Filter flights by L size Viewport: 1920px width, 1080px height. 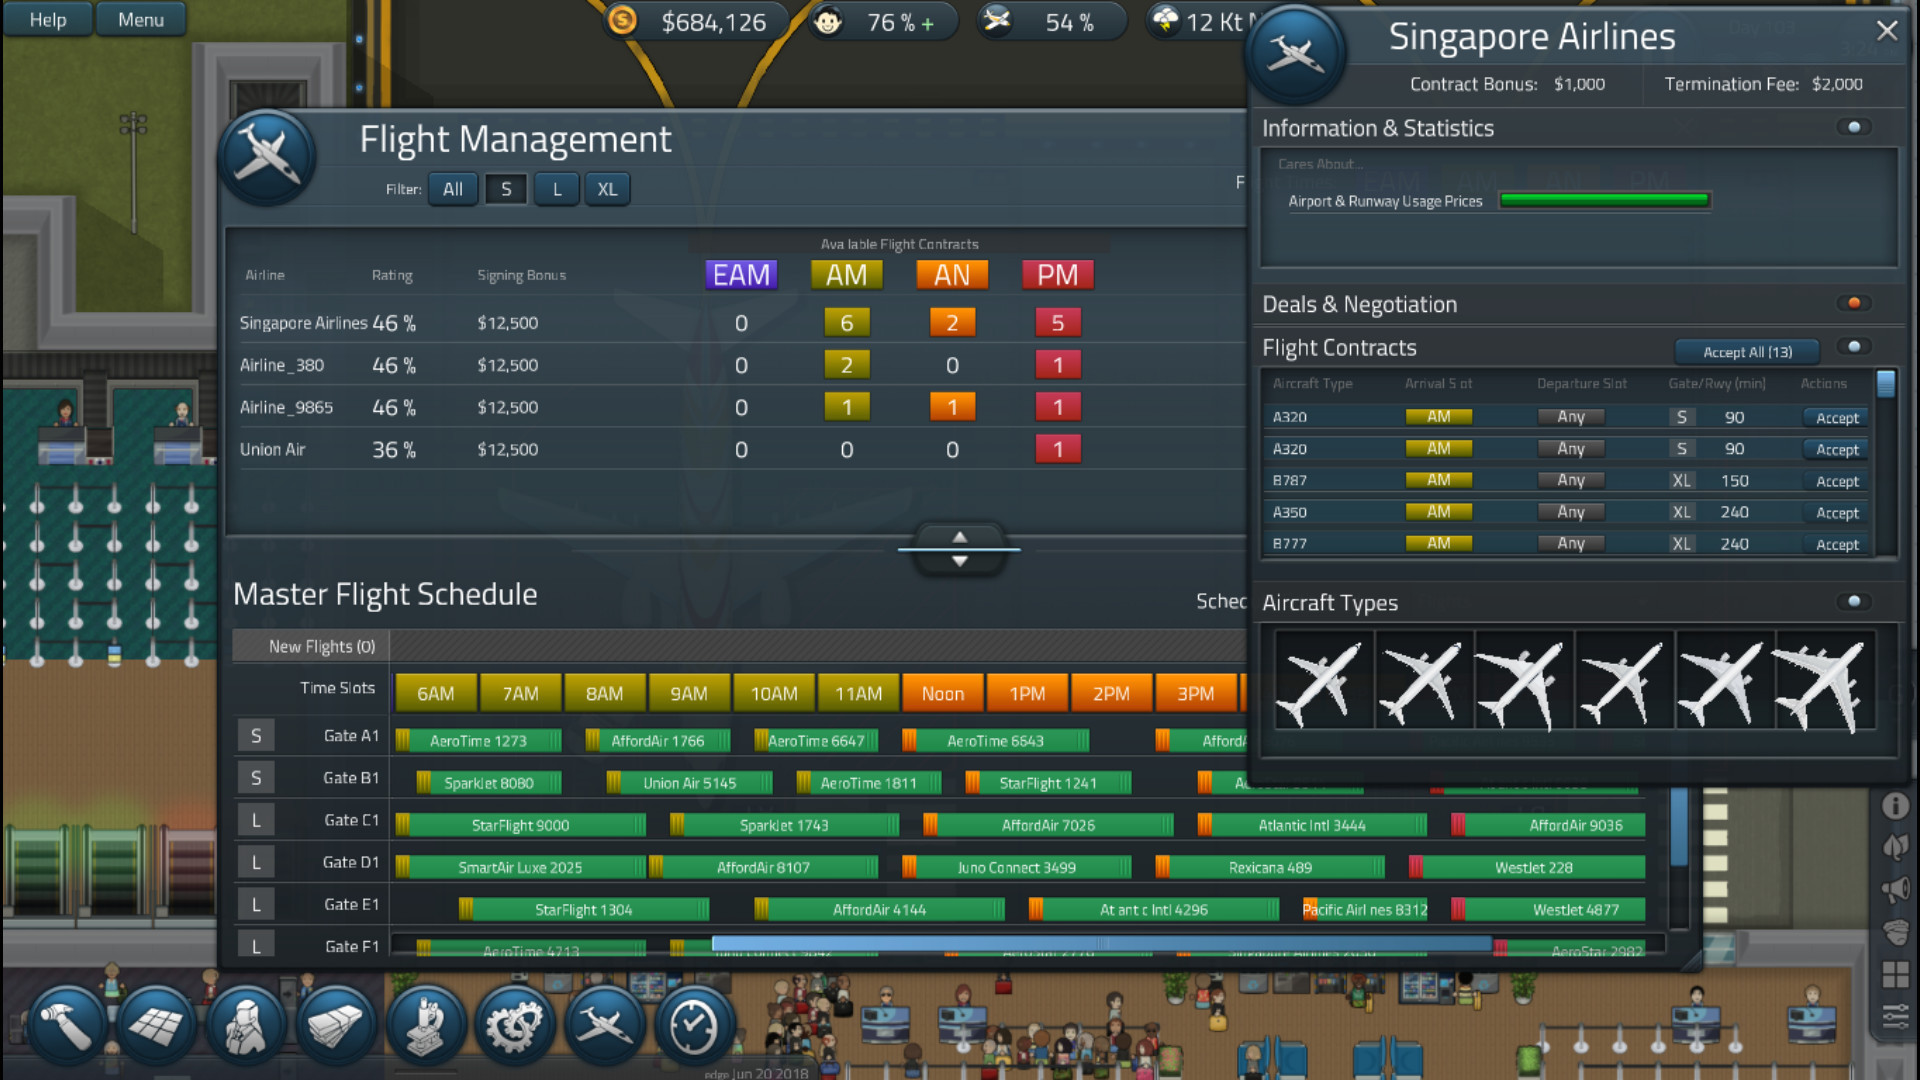(557, 189)
